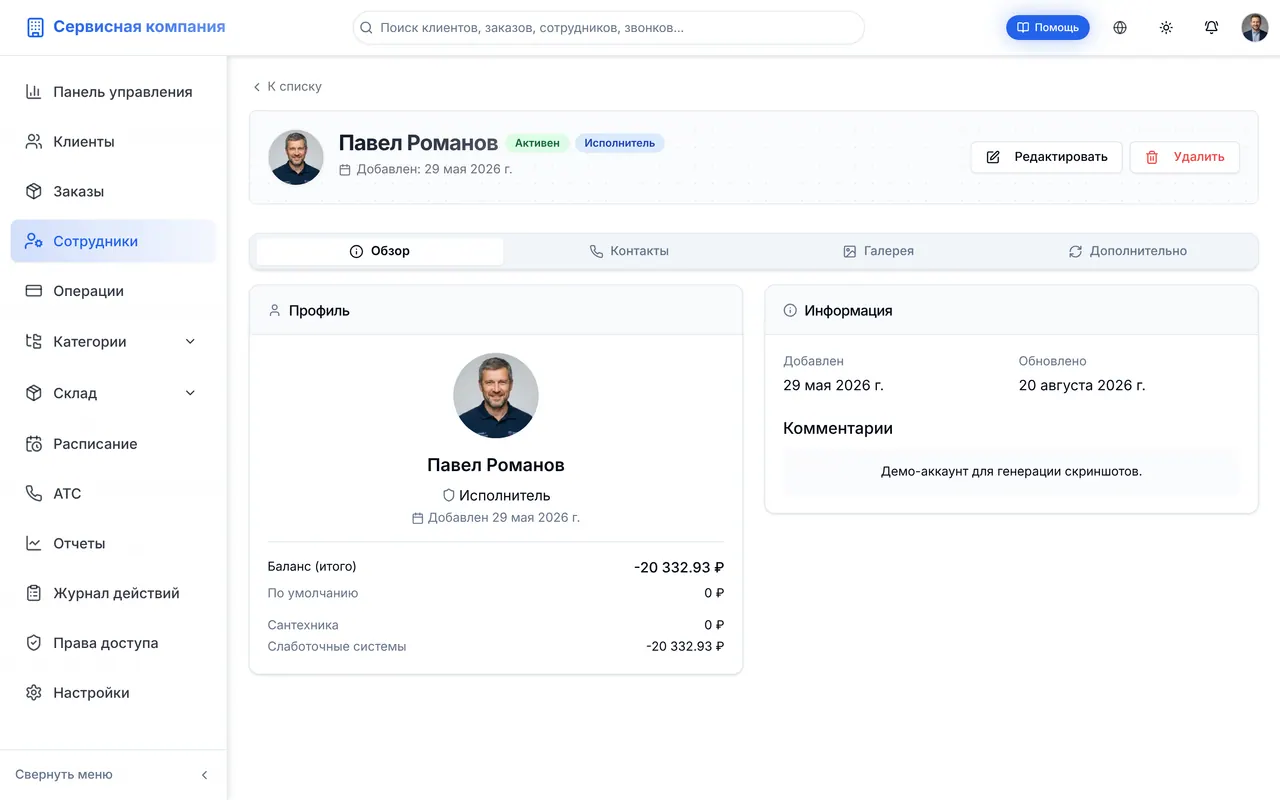Click the Панель управления chart icon
1280x800 pixels.
click(x=34, y=92)
